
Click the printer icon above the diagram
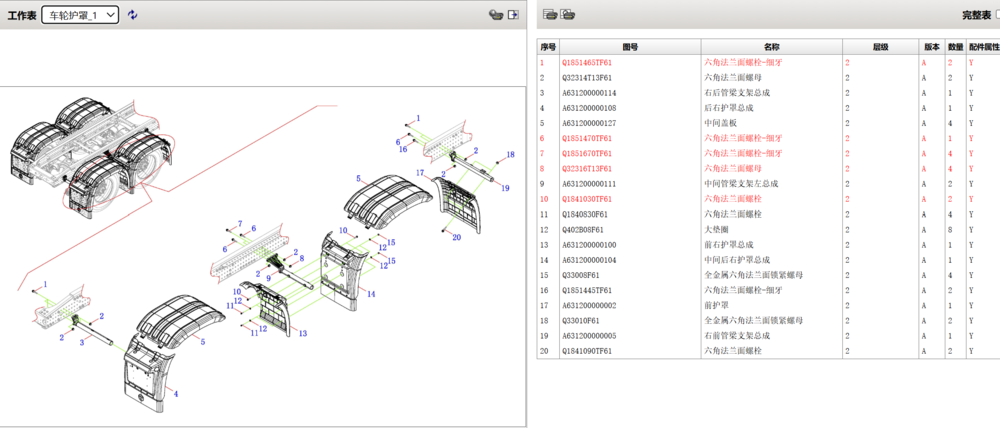[494, 15]
